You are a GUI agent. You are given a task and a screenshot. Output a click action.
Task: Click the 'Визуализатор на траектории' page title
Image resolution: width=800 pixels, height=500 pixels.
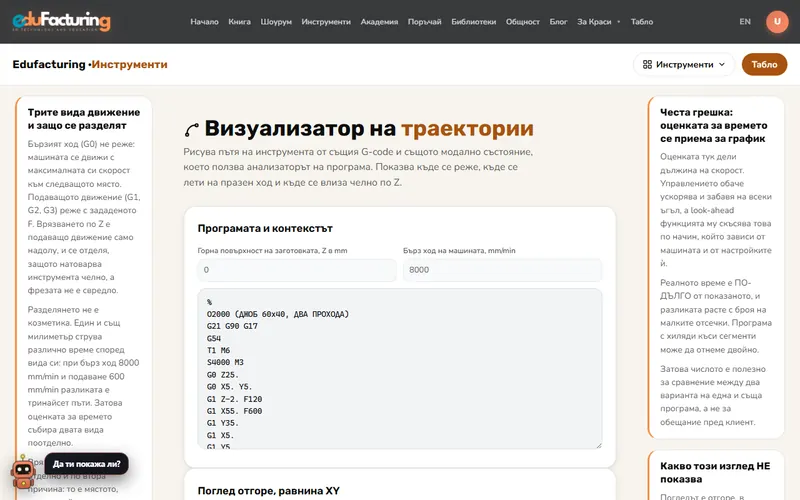[x=369, y=129]
